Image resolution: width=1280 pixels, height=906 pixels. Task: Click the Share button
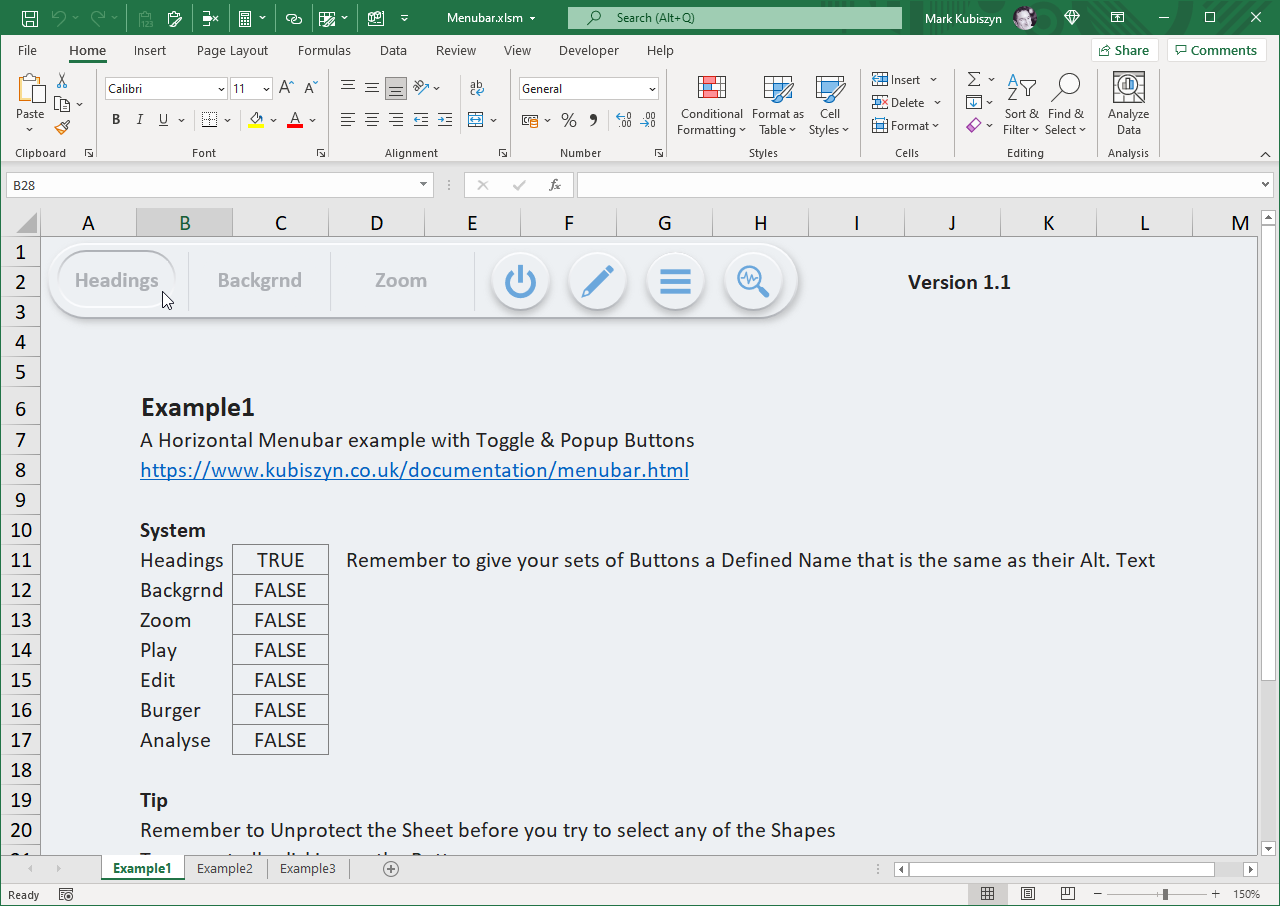[x=1124, y=50]
